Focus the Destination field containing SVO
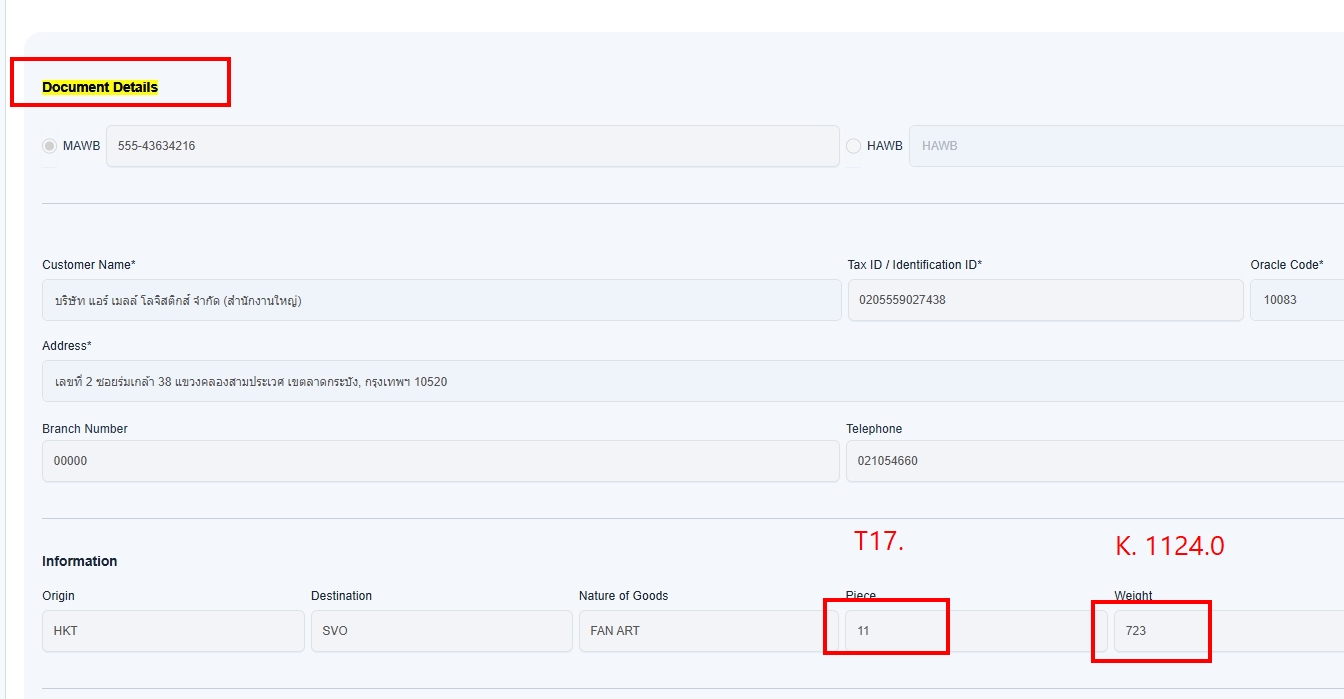Image resolution: width=1344 pixels, height=699 pixels. pyautogui.click(x=441, y=631)
